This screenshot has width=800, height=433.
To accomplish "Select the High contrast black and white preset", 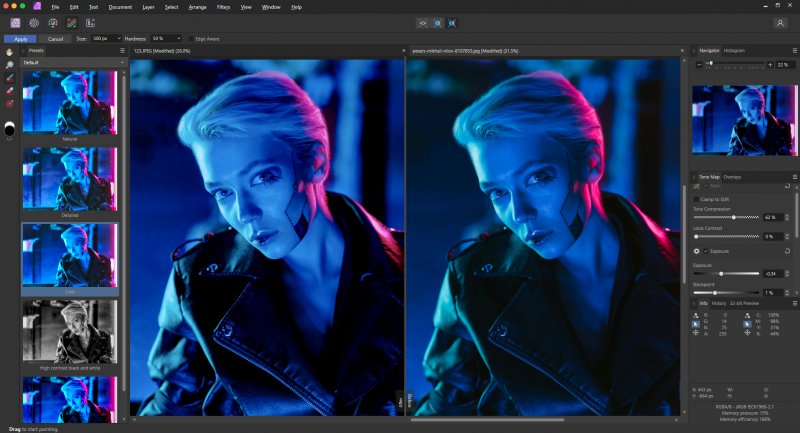I will [x=70, y=332].
